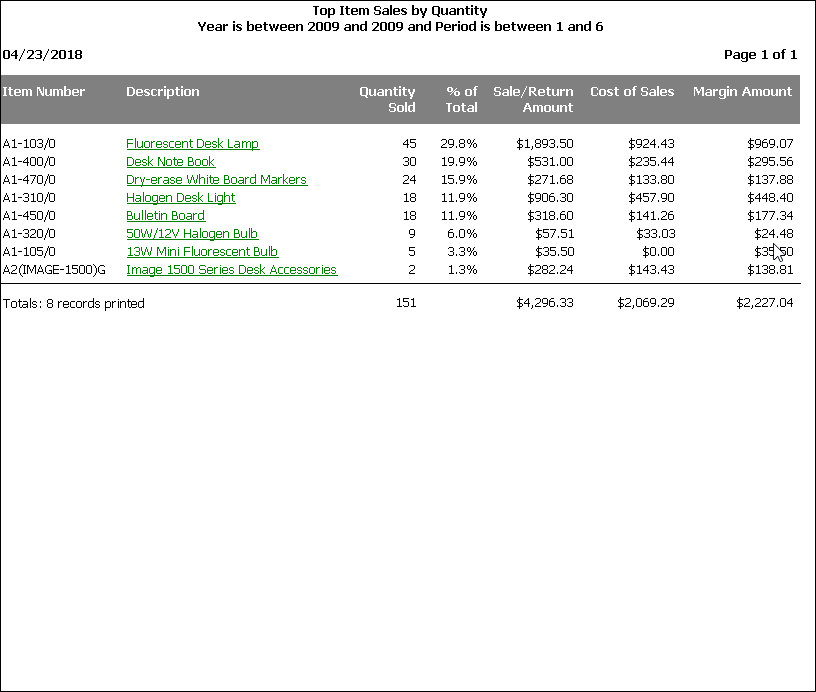Click the Margin Amount column header
The height and width of the screenshot is (692, 816).
(x=742, y=92)
